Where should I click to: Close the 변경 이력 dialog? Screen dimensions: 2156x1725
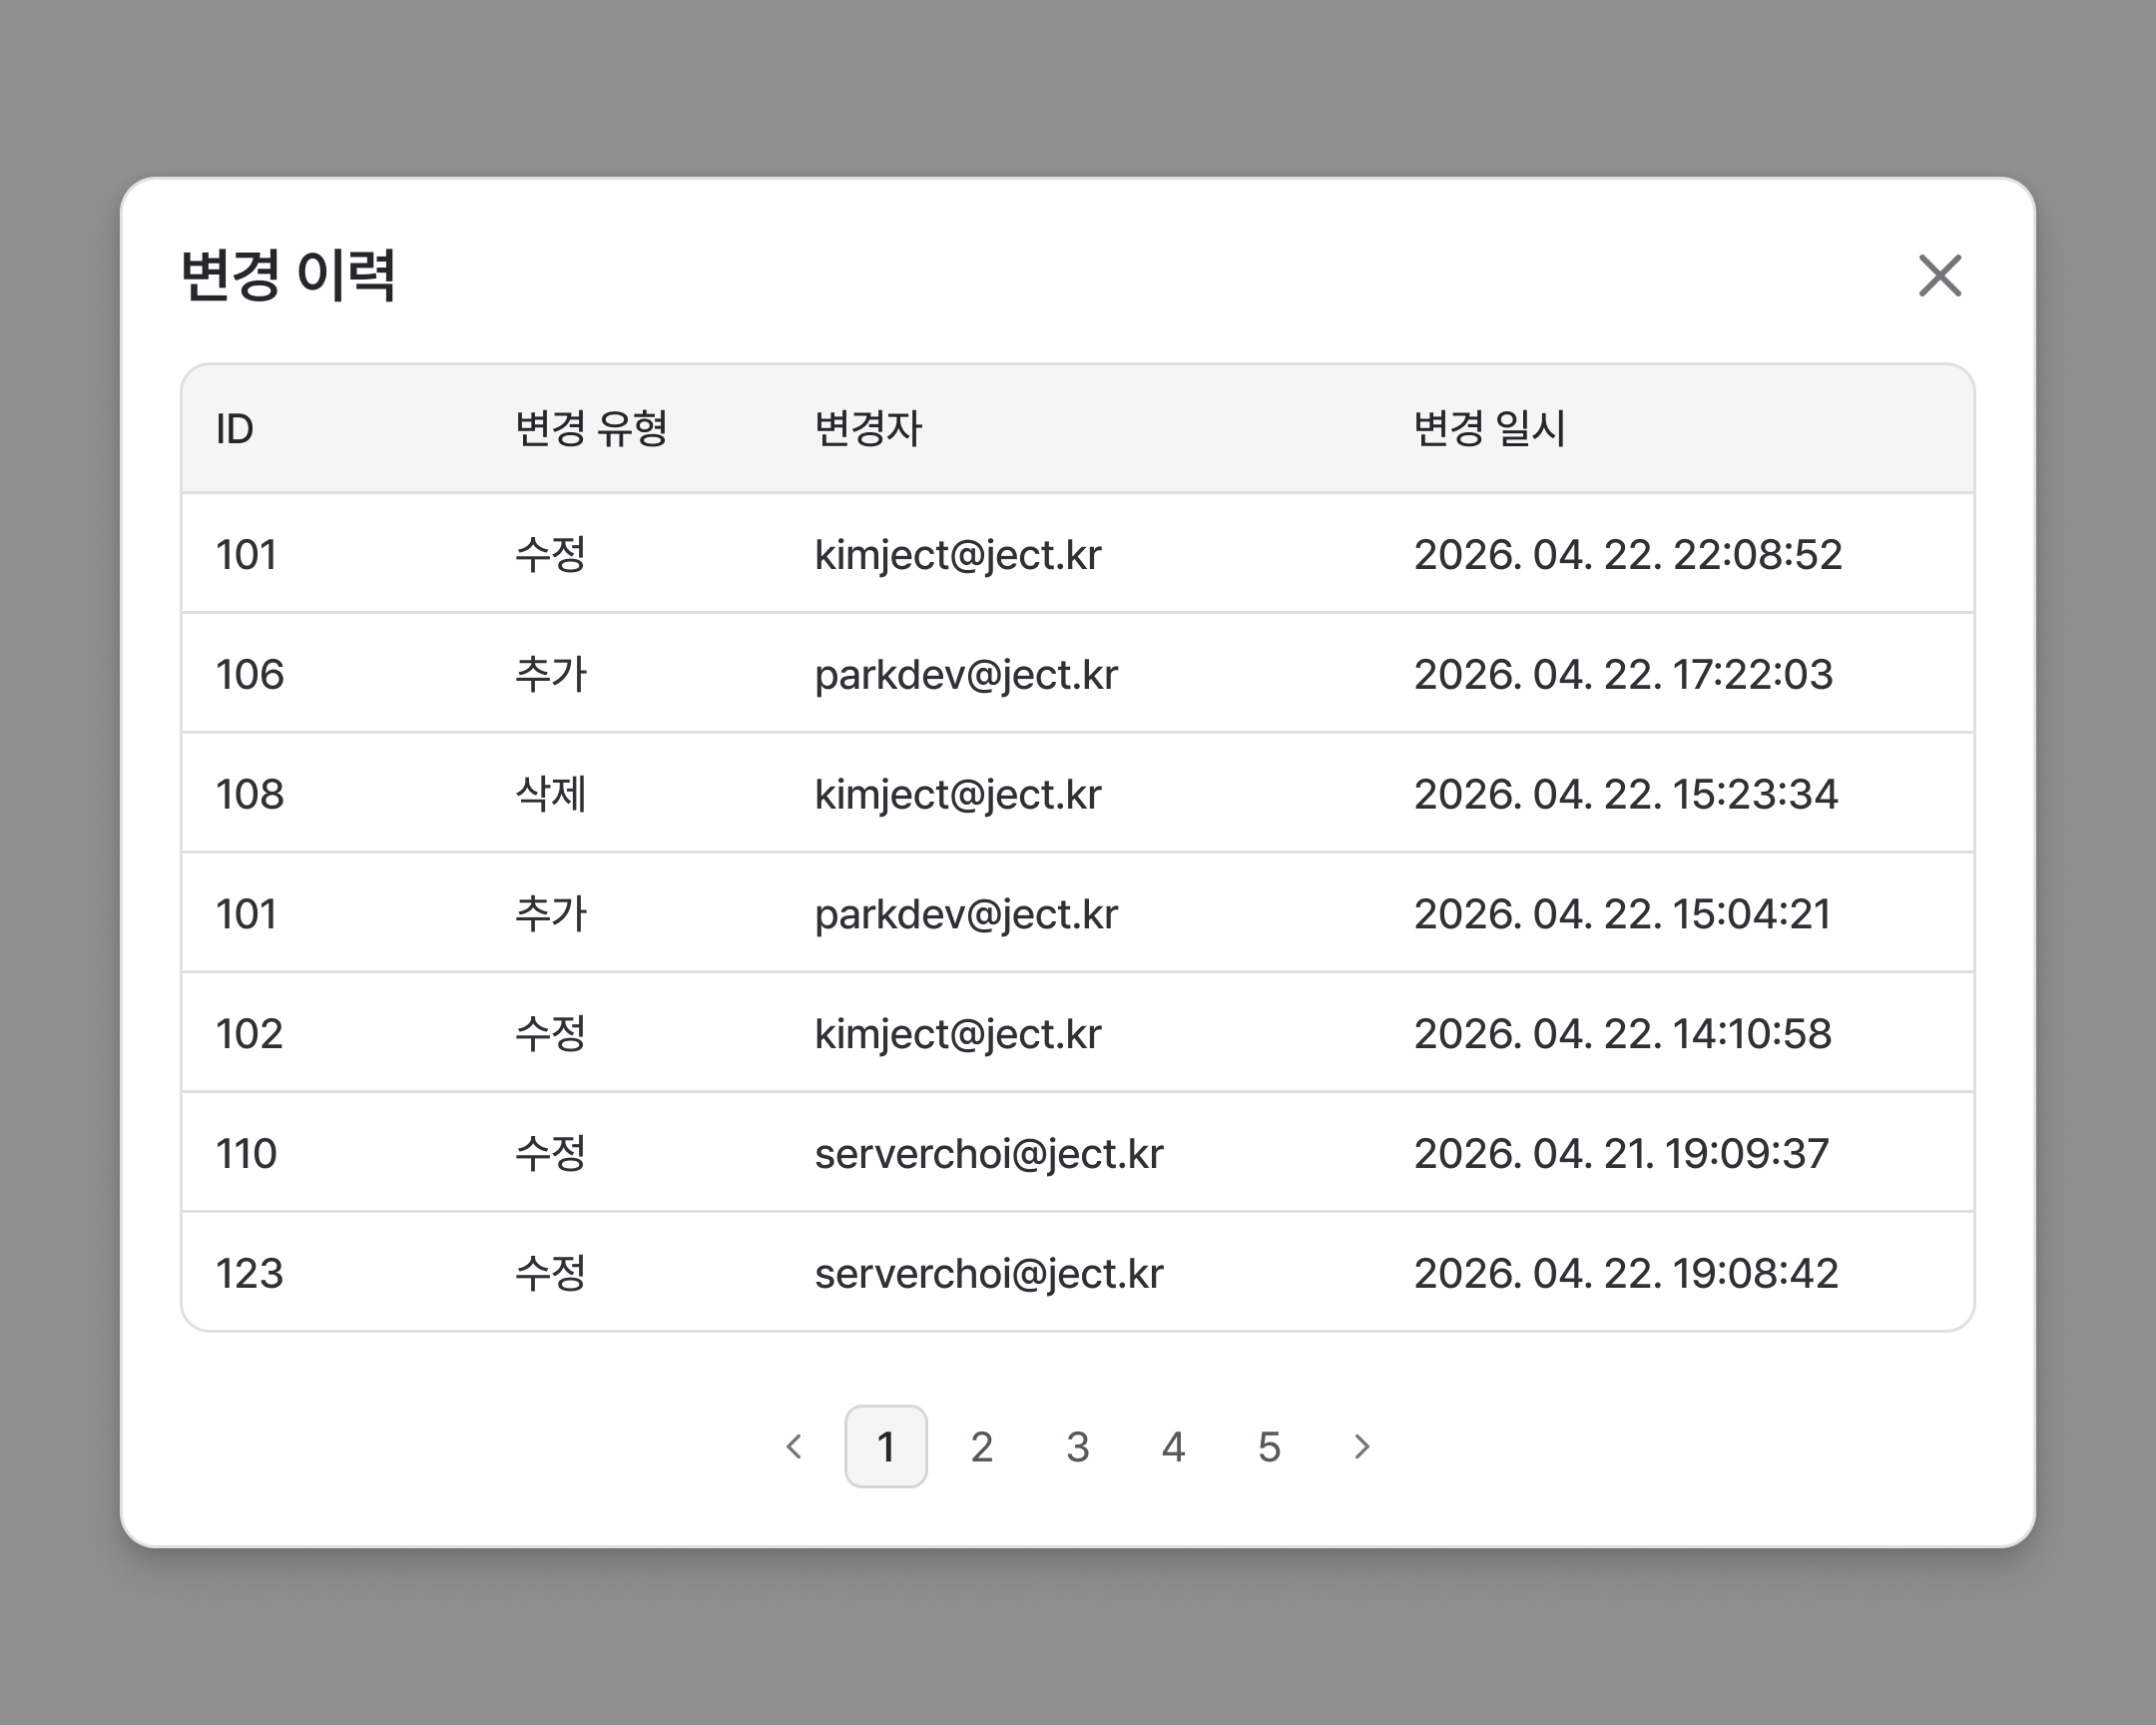pos(1940,275)
